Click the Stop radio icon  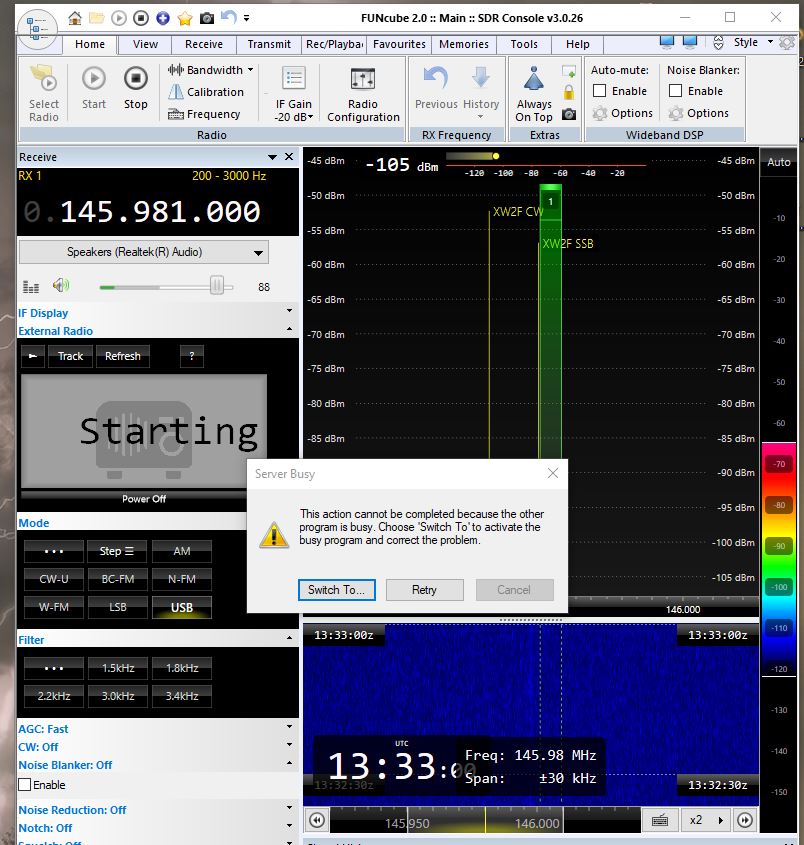136,80
